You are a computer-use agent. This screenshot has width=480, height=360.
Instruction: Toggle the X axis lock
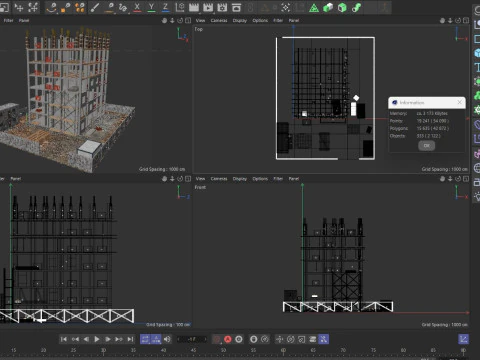pos(137,7)
